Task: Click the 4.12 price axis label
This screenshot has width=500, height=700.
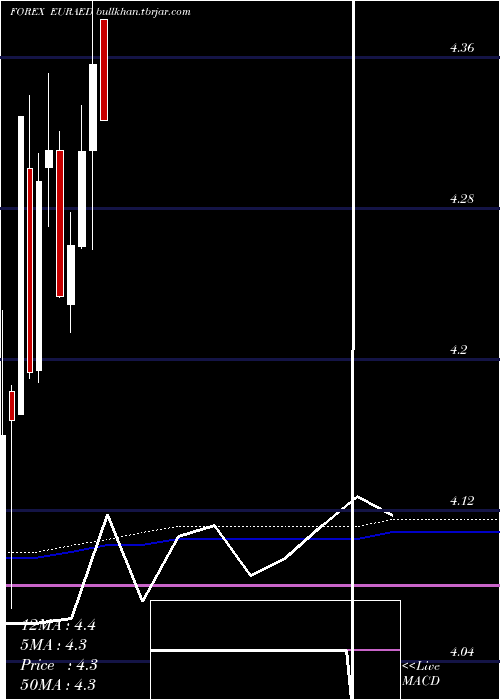Action: pos(462,501)
